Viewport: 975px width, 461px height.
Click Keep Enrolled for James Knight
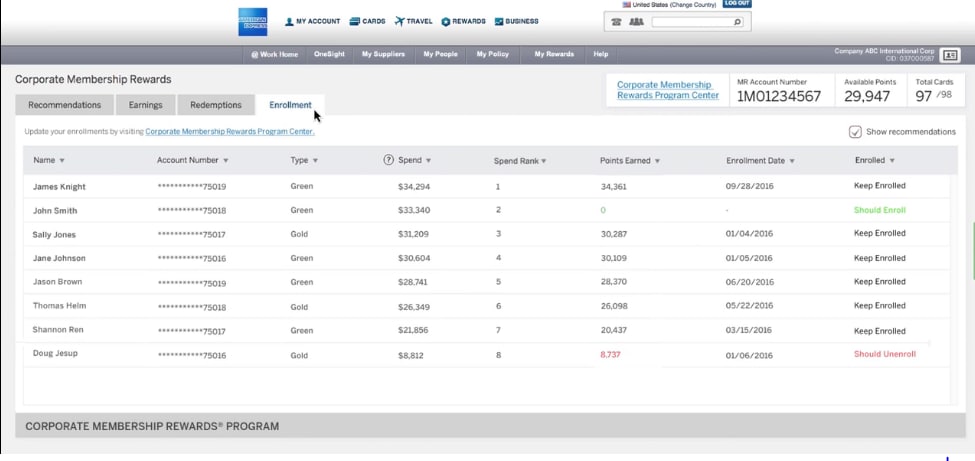click(880, 185)
